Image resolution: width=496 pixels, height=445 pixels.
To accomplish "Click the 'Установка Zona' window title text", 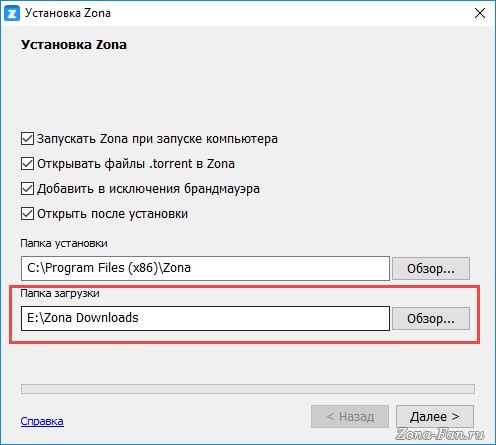I will coord(68,13).
